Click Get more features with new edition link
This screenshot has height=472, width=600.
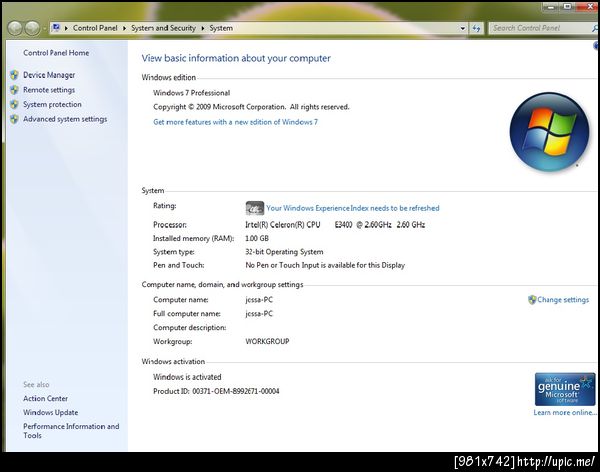point(235,122)
